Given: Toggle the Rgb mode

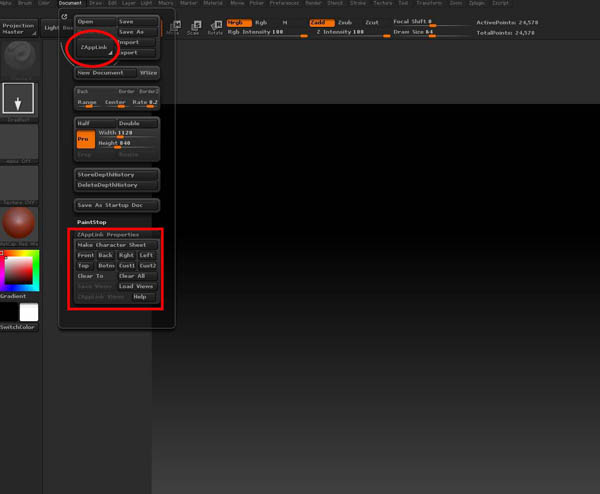Looking at the screenshot, I should (261, 23).
